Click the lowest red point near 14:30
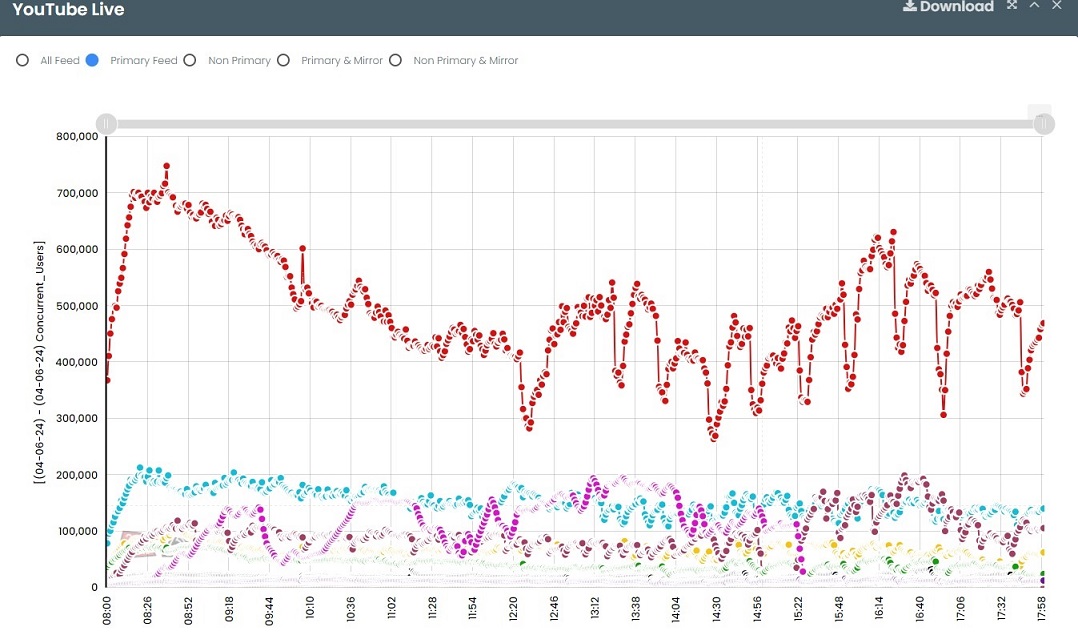The width and height of the screenshot is (1078, 635). [714, 437]
